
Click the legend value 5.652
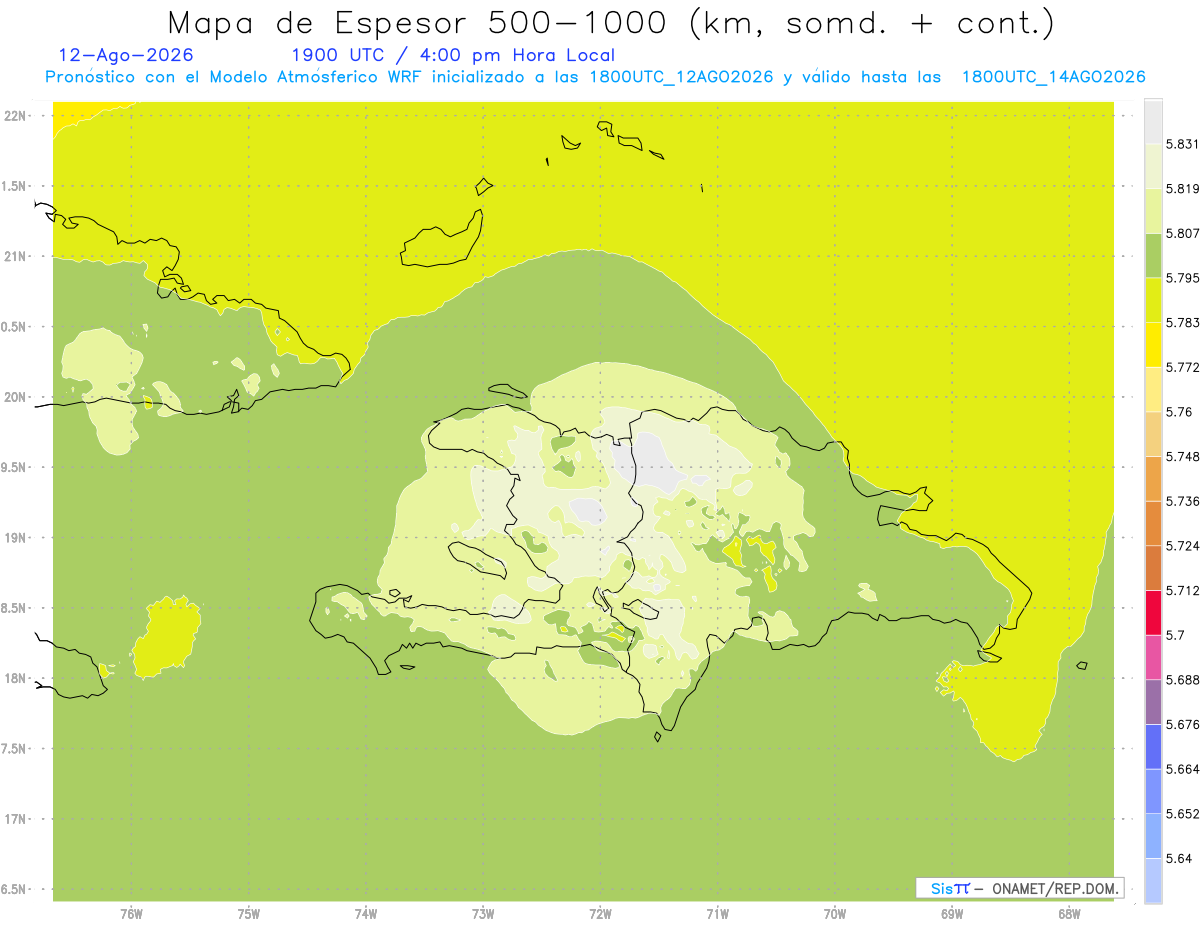(x=1182, y=814)
